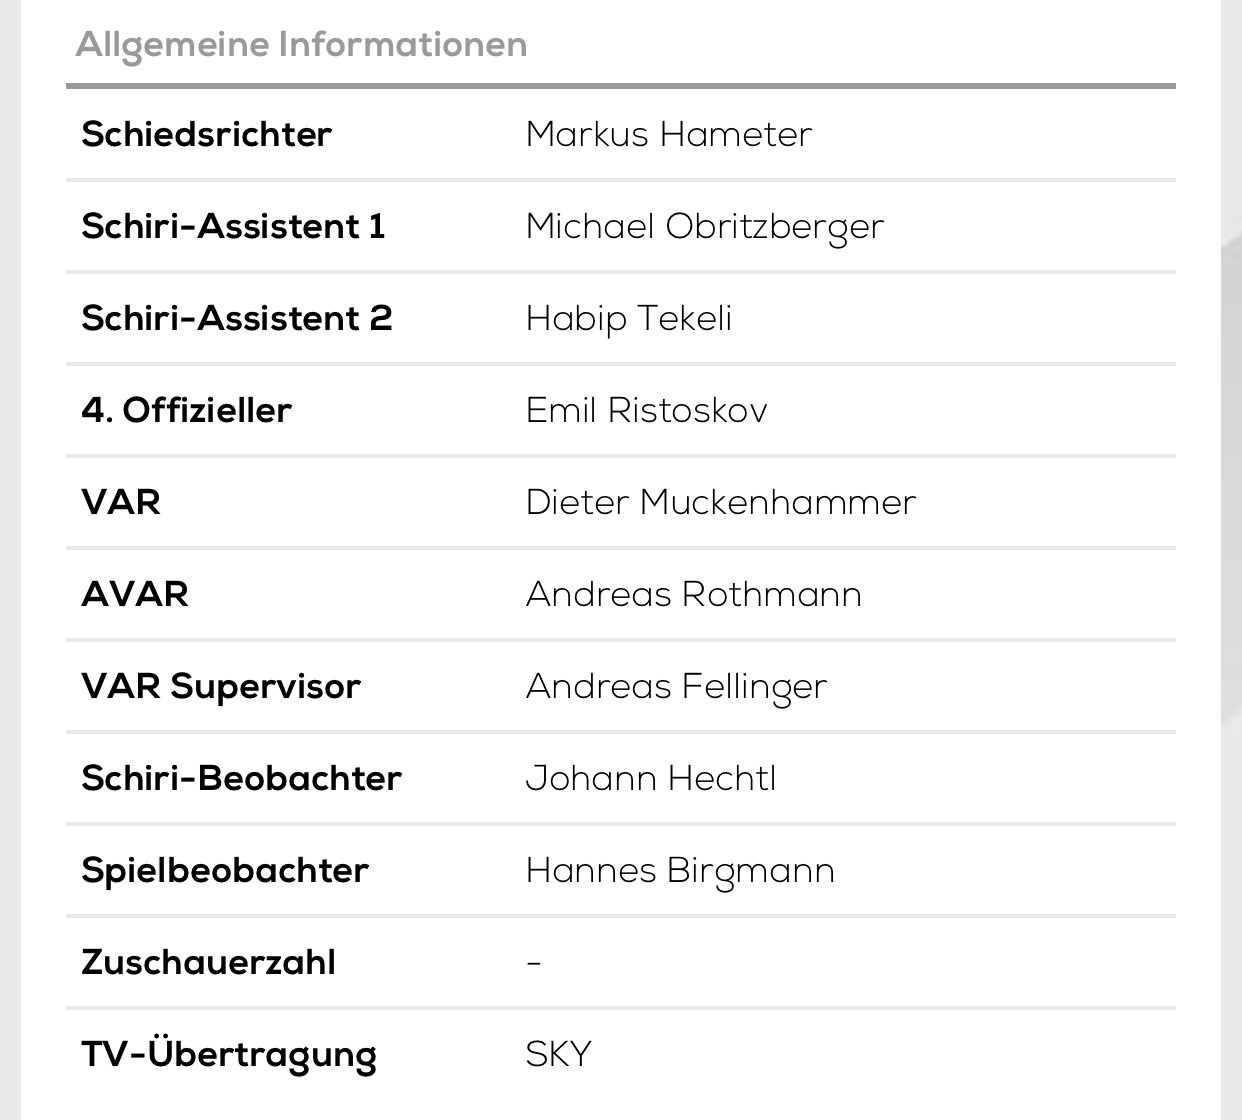Open the Johann Hechtl observer entry
The height and width of the screenshot is (1120, 1242).
(651, 778)
